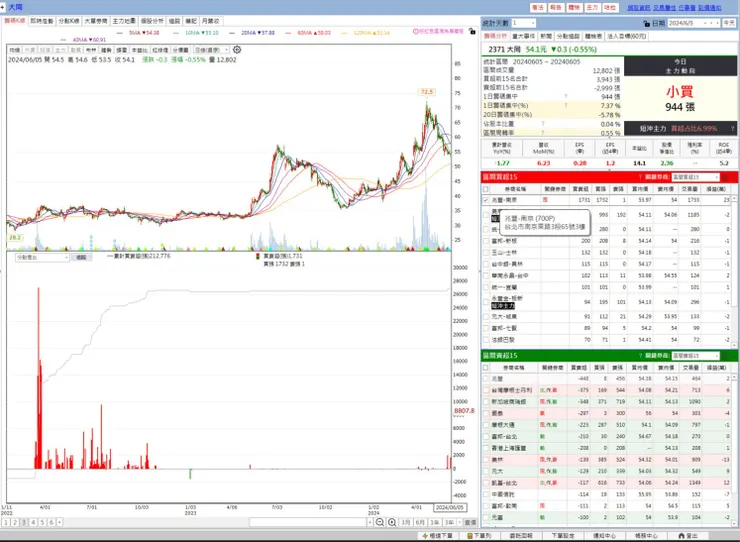Screen dimensions: 740x542
Task: Check the 台灣摩根士丹利 seller checkbox
Action: [x=486, y=390]
